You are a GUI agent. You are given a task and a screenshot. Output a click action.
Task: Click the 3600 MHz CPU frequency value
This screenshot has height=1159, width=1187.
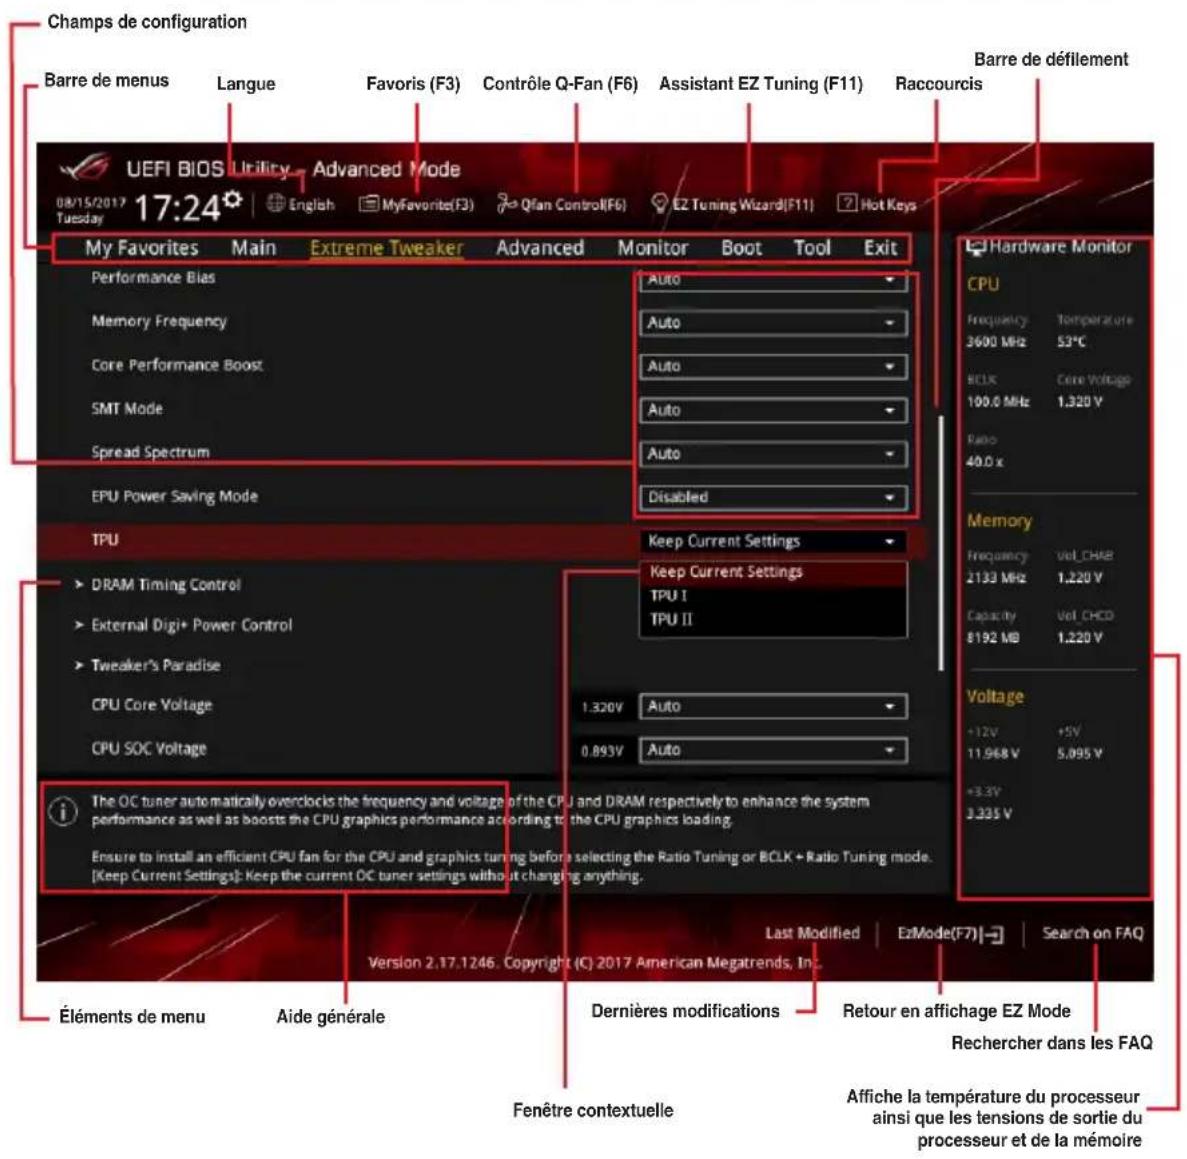pos(996,341)
